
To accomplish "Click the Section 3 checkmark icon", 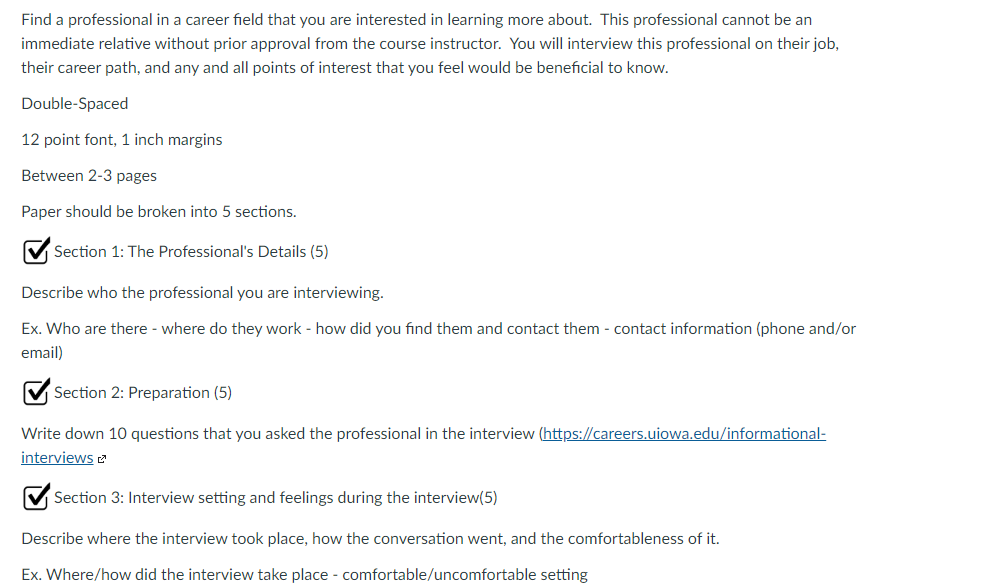I will (x=36, y=497).
